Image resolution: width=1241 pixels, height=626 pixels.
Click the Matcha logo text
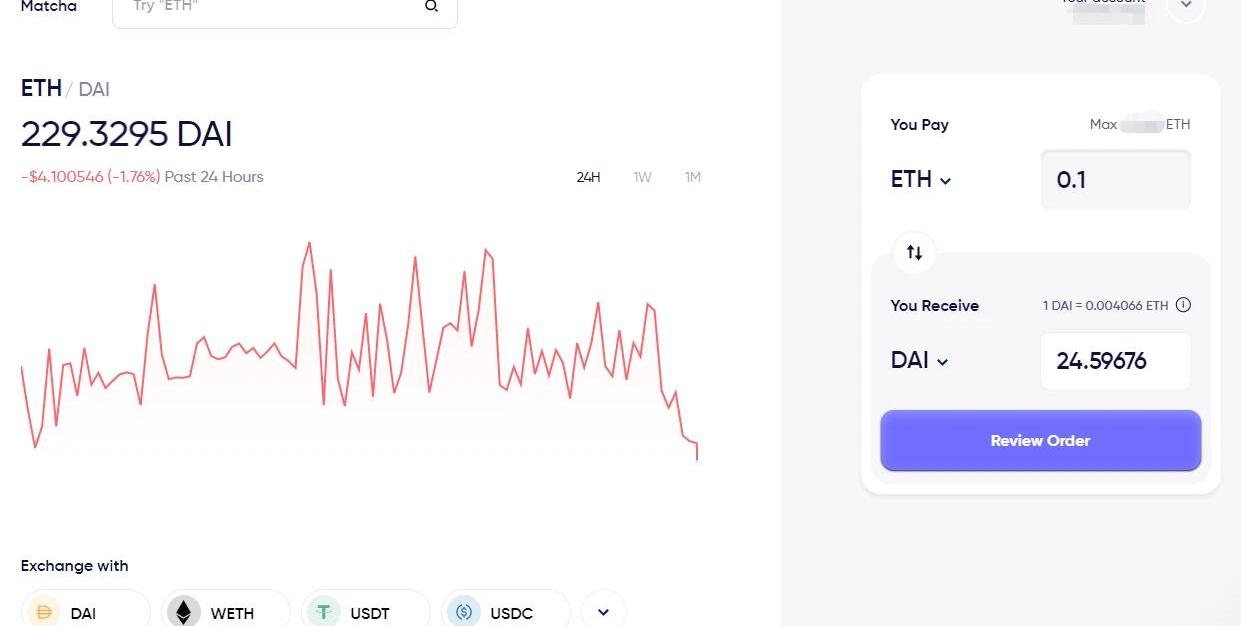48,7
